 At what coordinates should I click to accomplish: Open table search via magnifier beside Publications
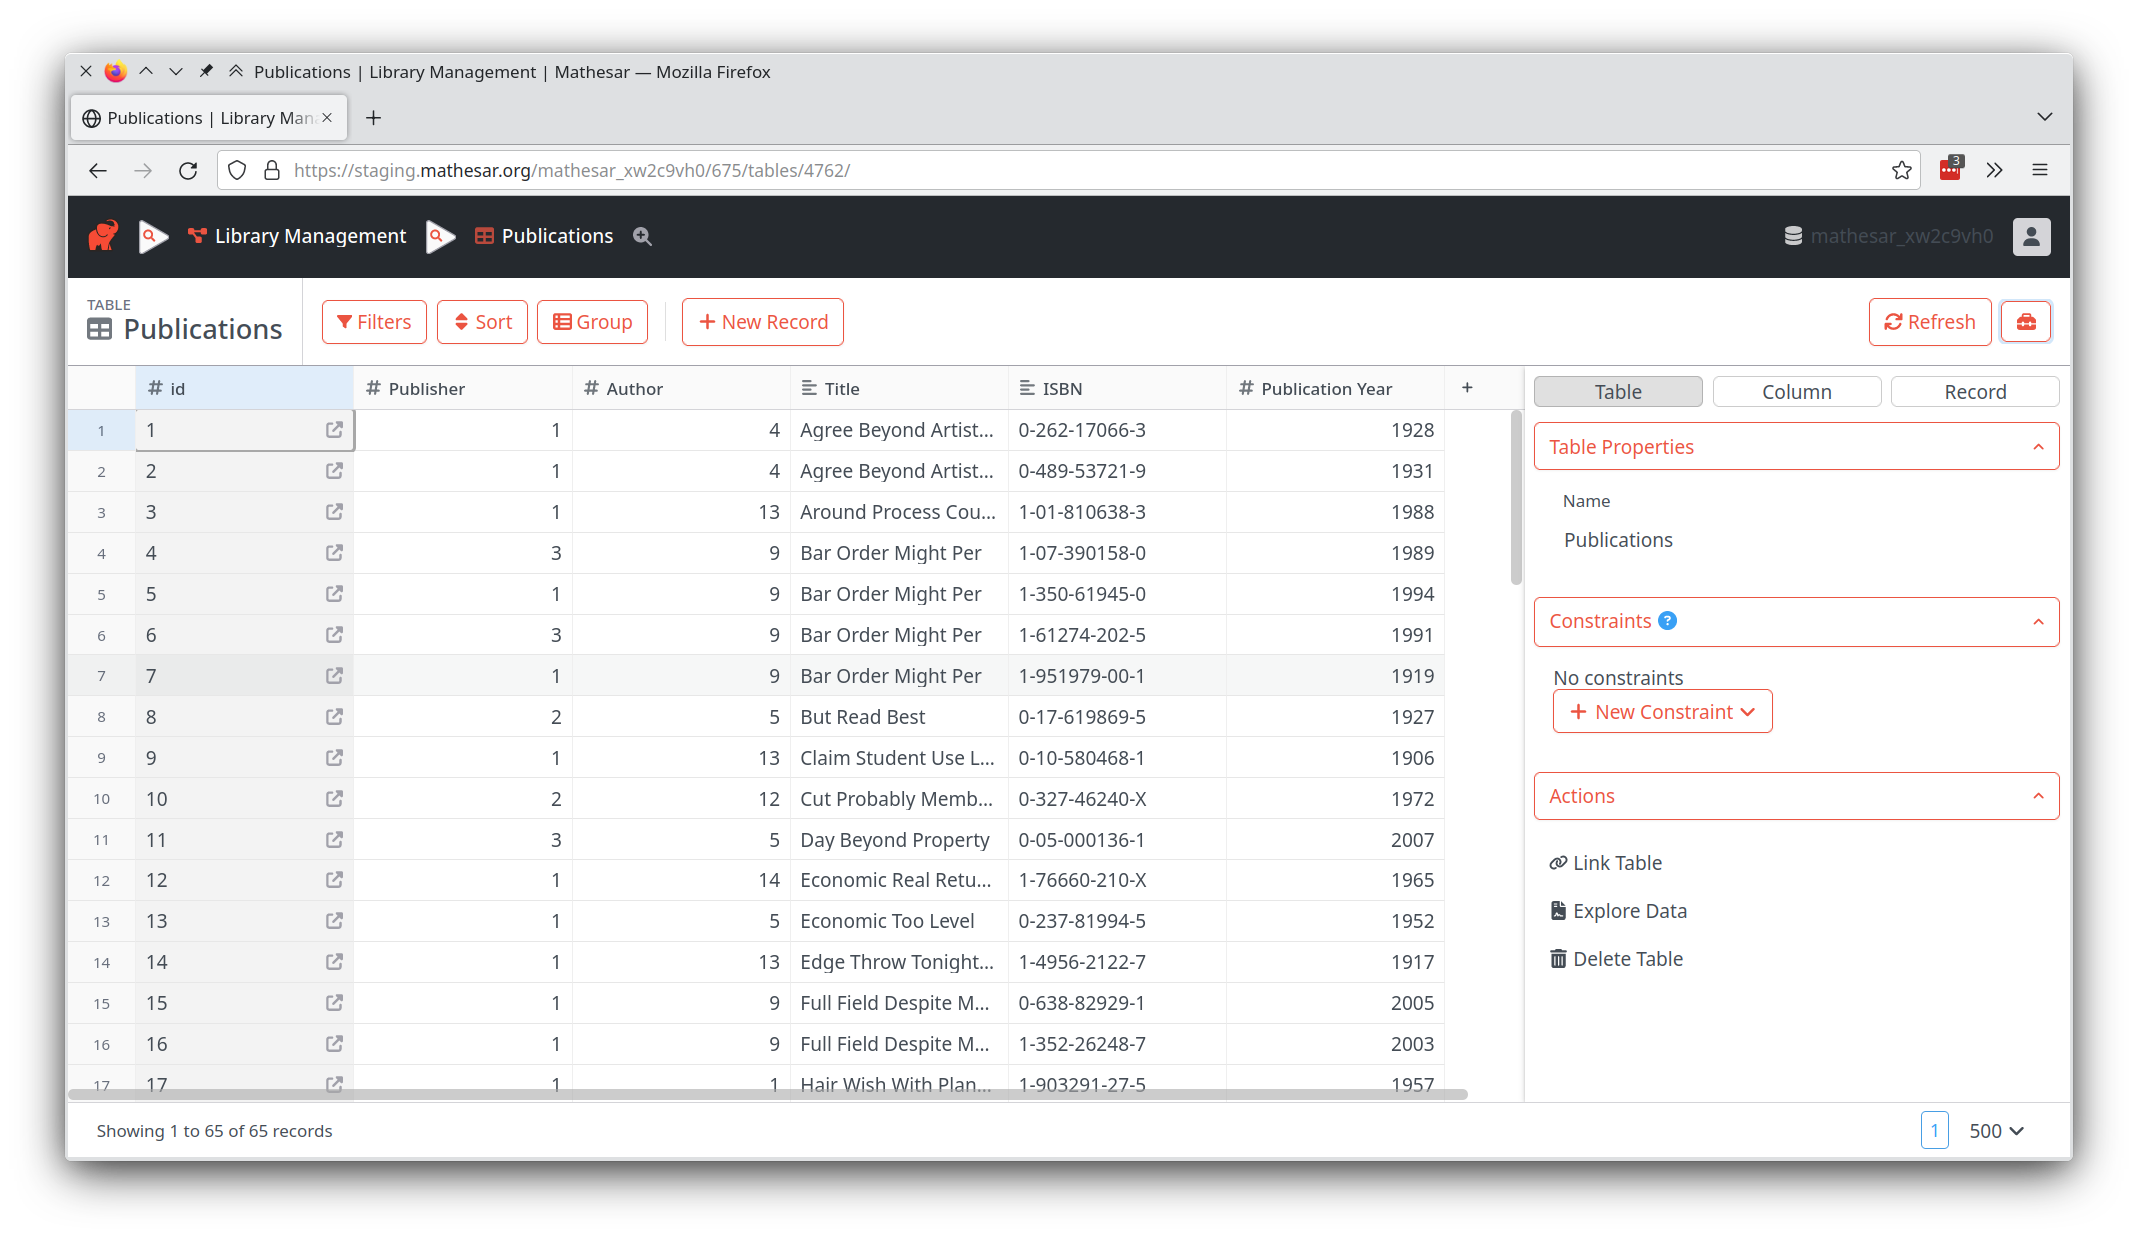coord(641,236)
